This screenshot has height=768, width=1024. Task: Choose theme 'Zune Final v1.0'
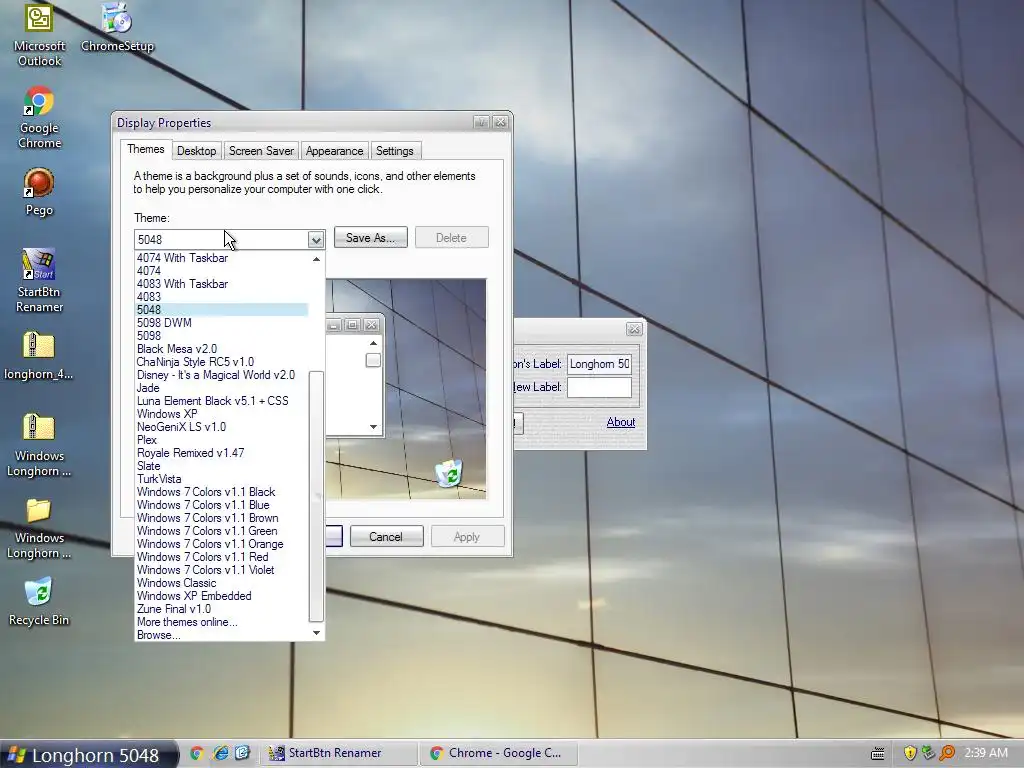[221, 609]
